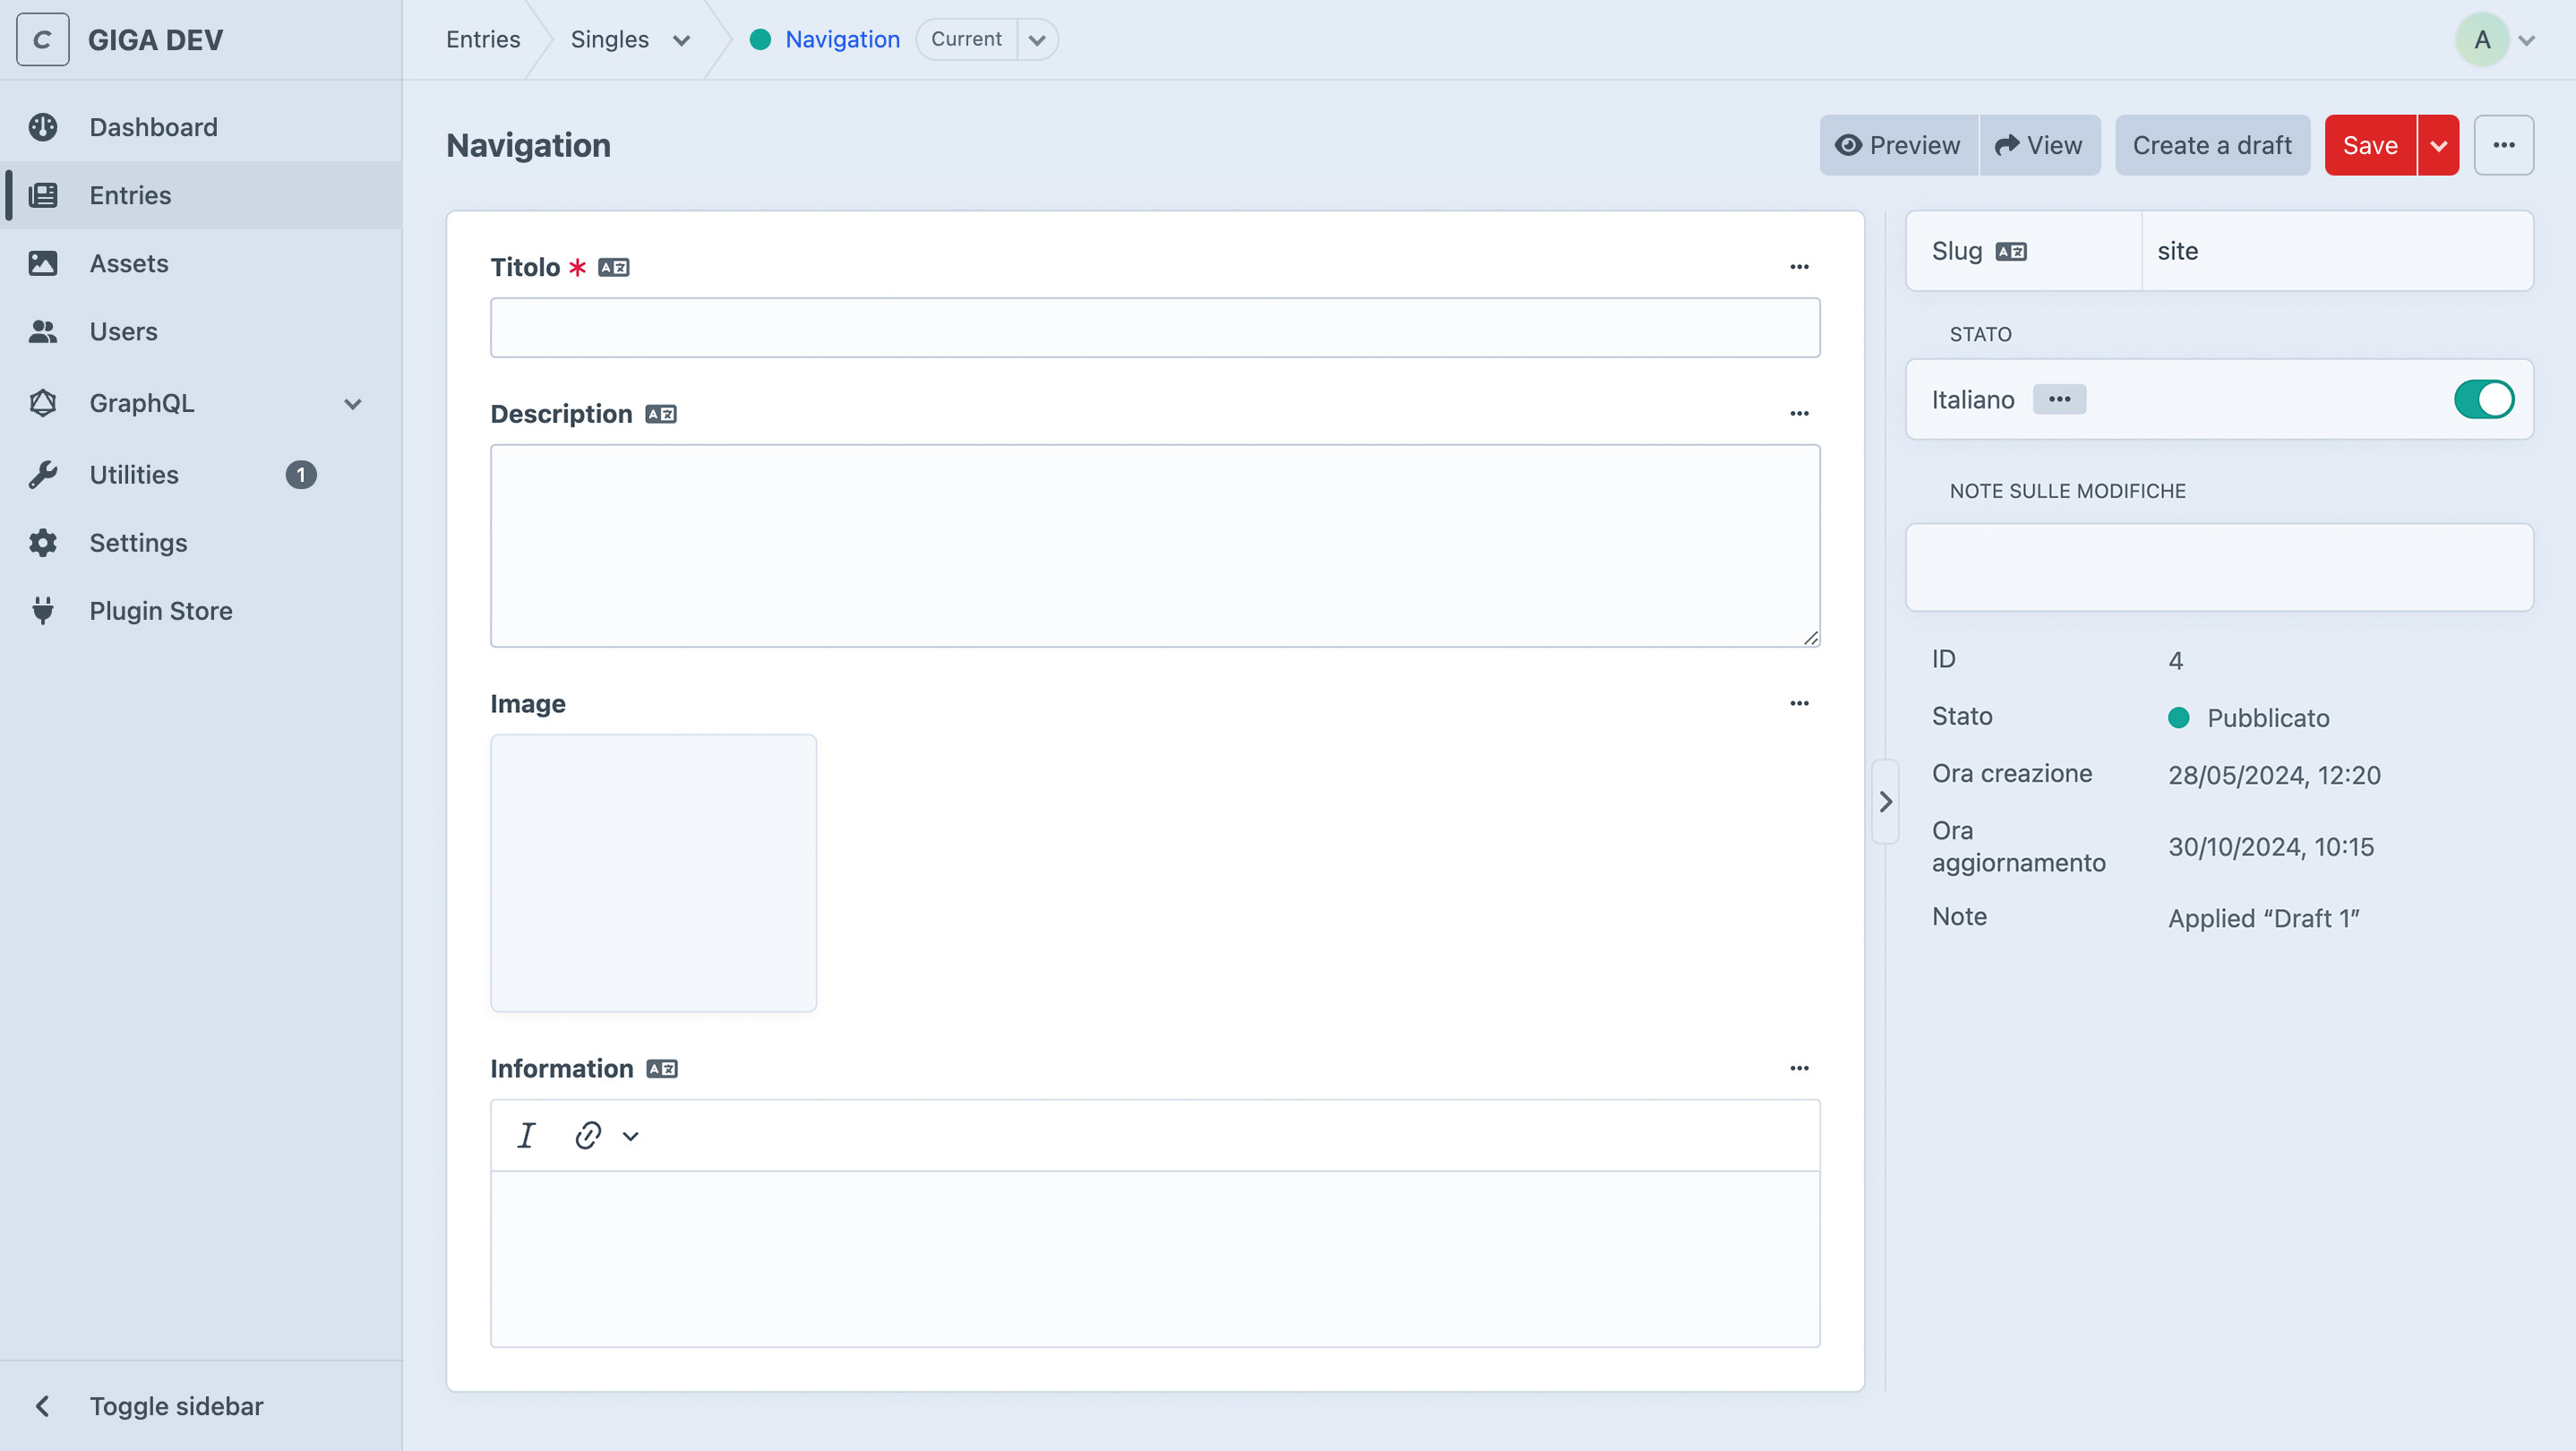Click into the Titolo text field
Image resolution: width=2576 pixels, height=1451 pixels.
pyautogui.click(x=1154, y=327)
